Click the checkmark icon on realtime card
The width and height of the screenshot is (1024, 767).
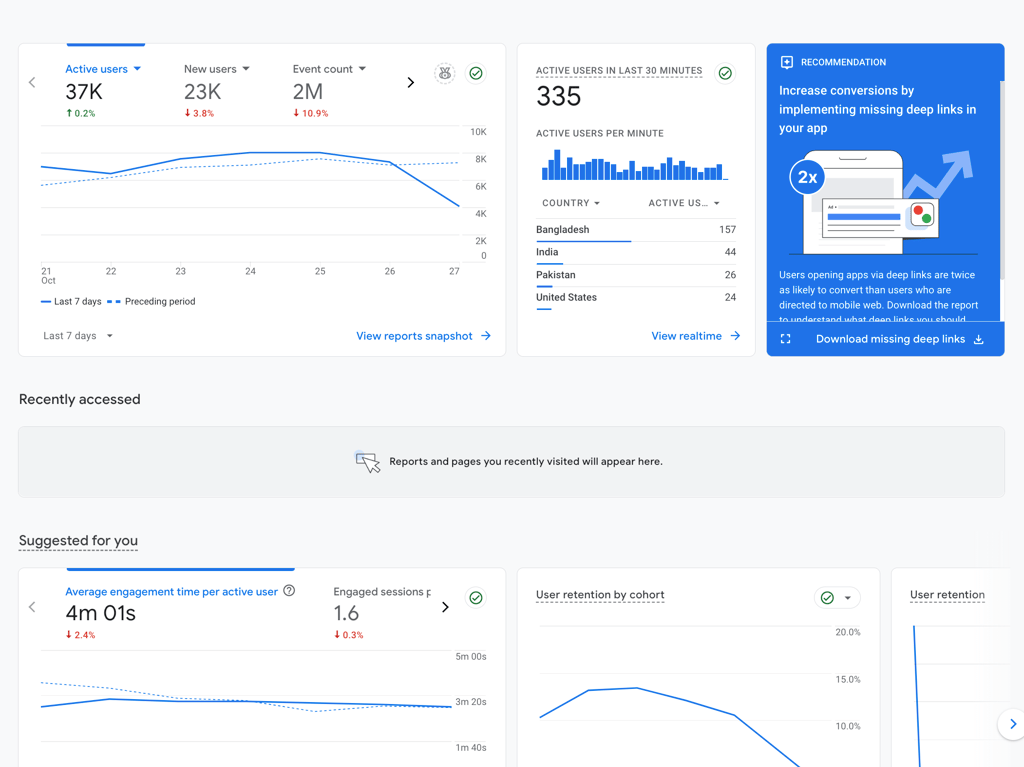click(725, 73)
